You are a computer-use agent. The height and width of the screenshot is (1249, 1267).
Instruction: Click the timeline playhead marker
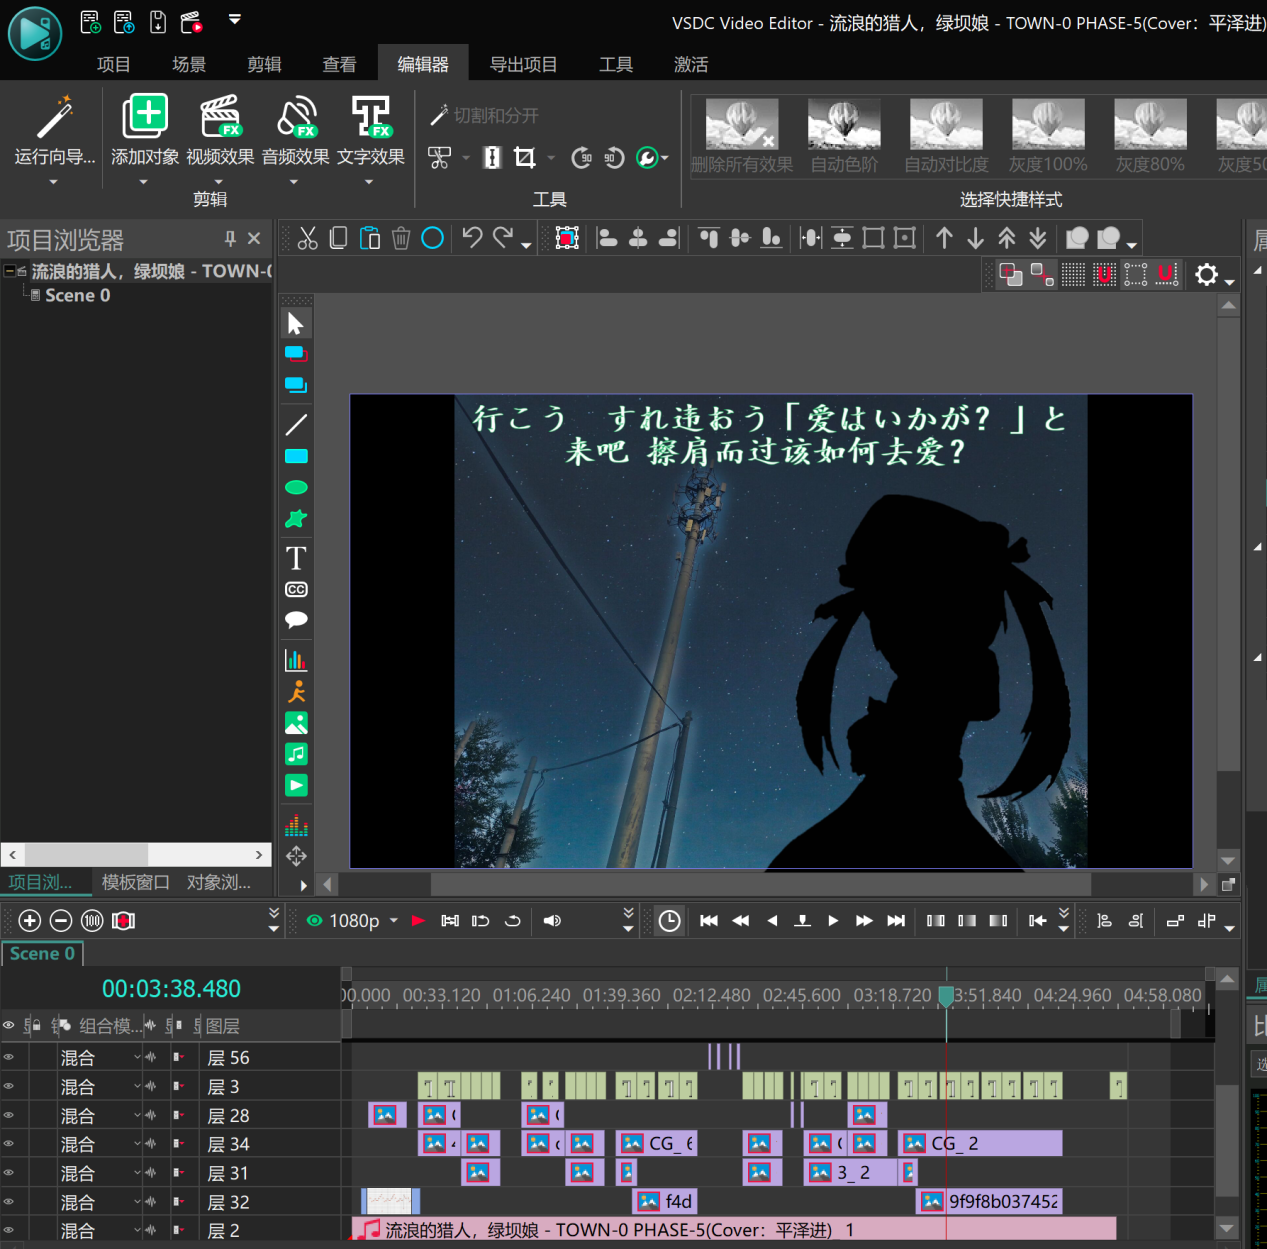click(x=946, y=997)
